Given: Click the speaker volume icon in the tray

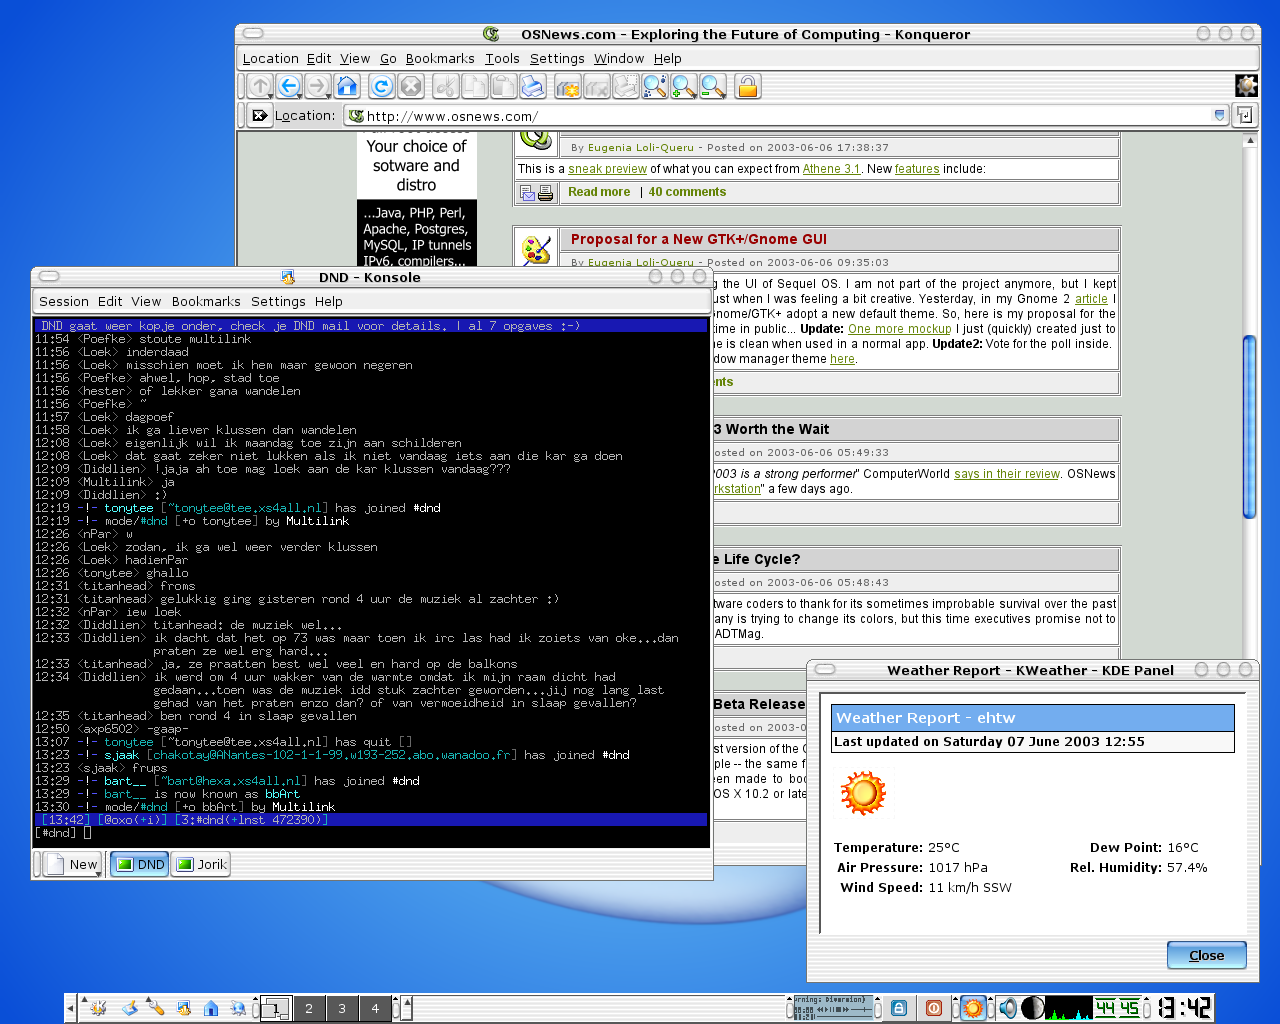Looking at the screenshot, I should (1008, 1008).
